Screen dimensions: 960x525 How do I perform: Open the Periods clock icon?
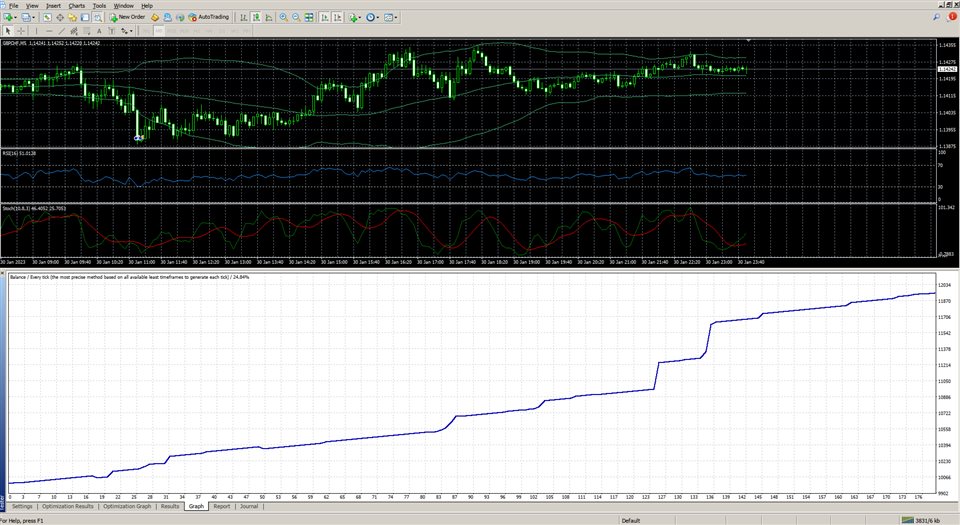[x=370, y=17]
